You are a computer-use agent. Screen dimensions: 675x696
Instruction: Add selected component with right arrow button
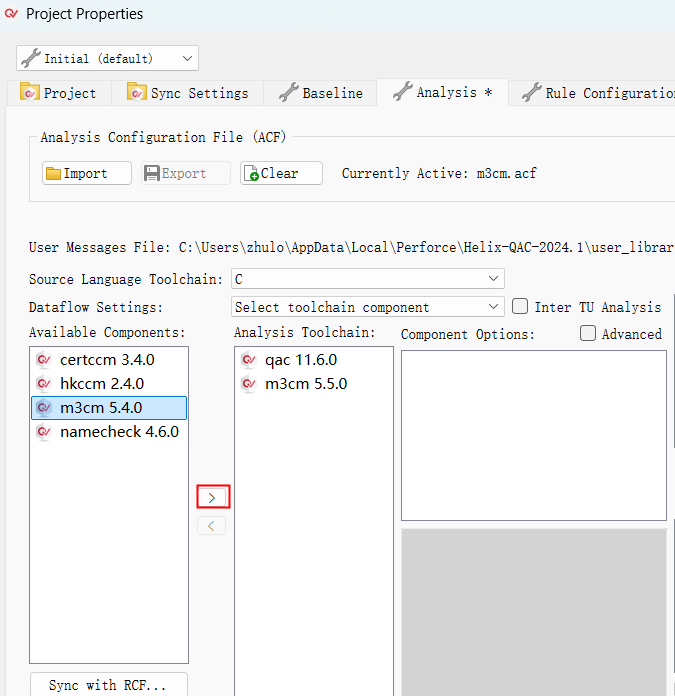(212, 496)
